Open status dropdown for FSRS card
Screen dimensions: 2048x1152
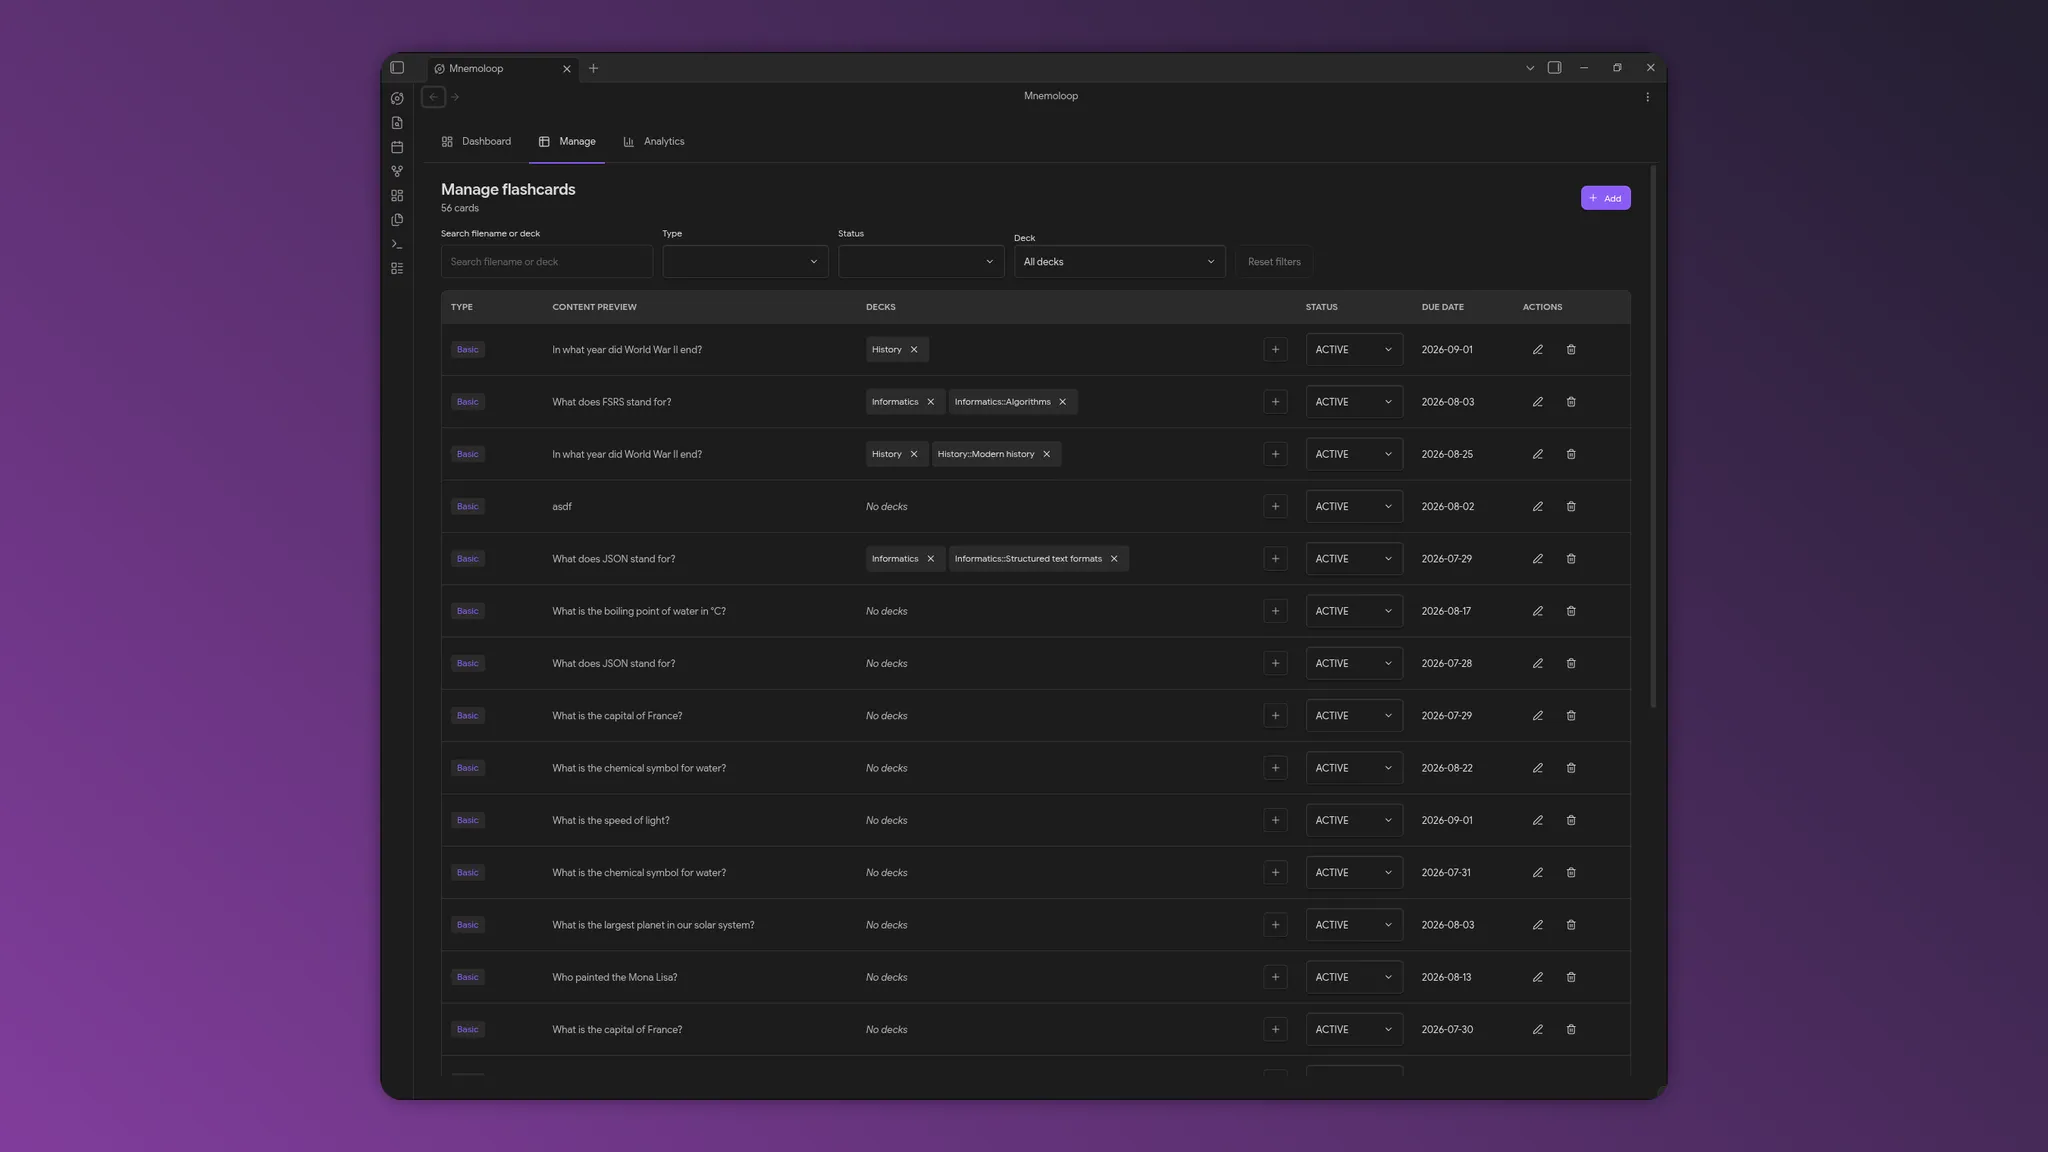coord(1354,402)
